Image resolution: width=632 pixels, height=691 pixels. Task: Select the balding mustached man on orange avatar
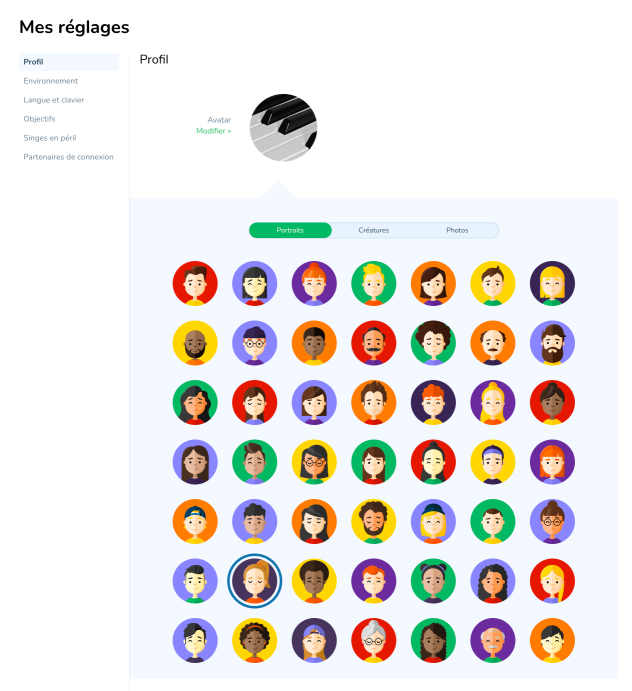(493, 343)
